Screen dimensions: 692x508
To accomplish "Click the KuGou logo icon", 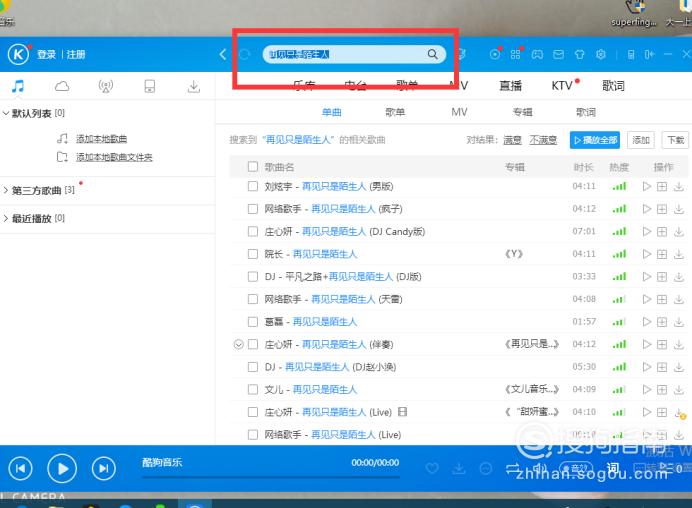I will [18, 55].
